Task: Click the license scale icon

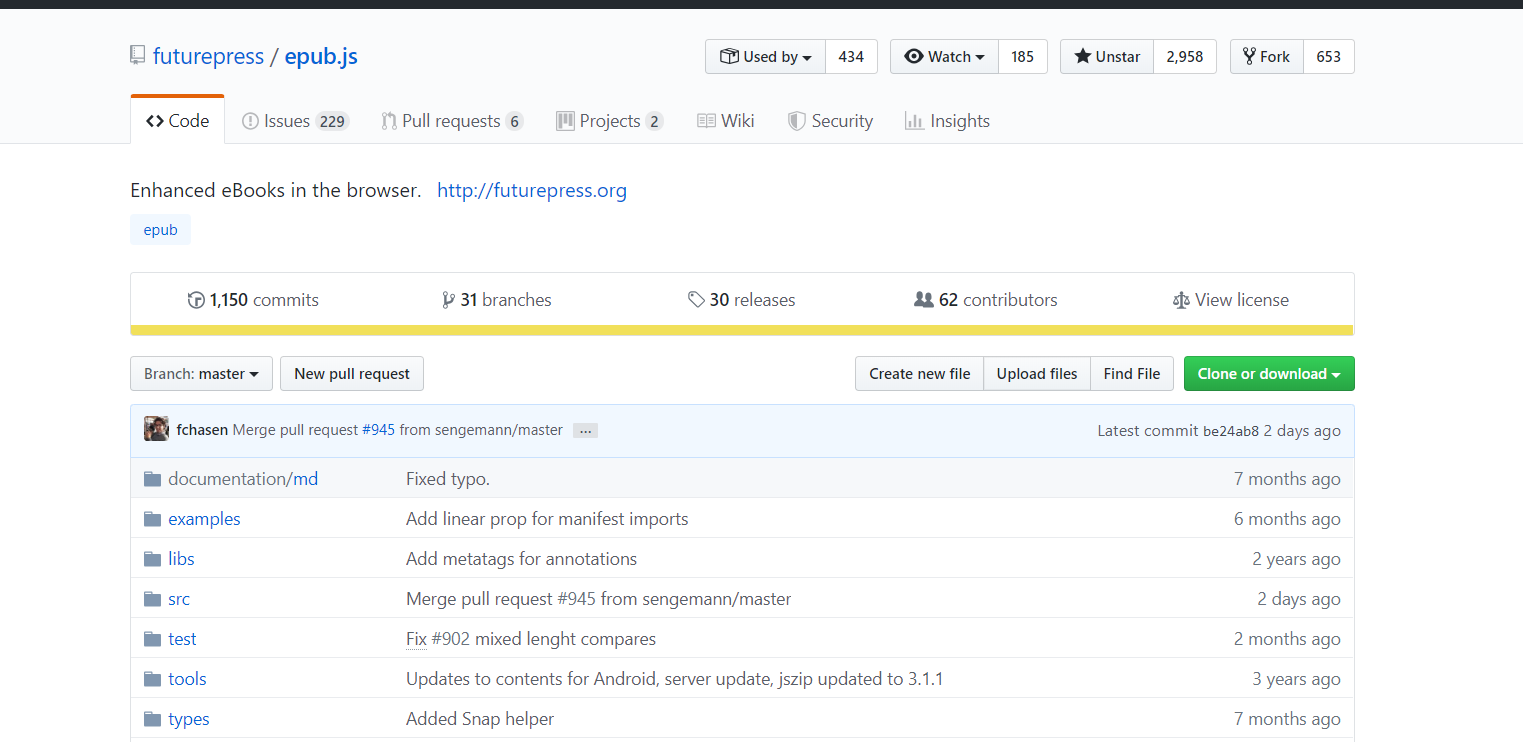Action: point(1181,300)
